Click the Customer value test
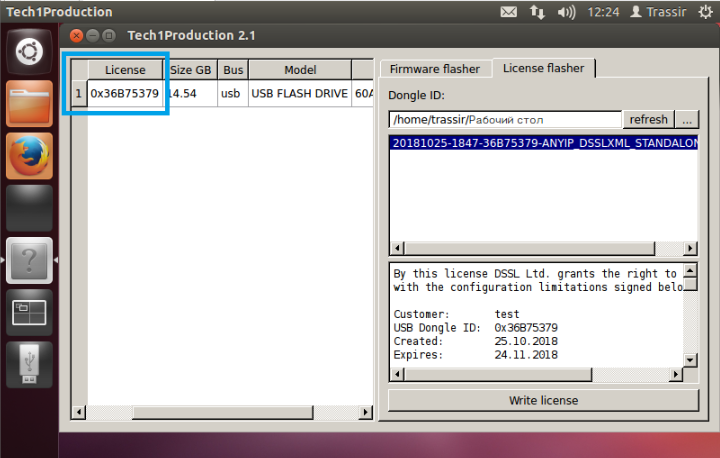 507,314
